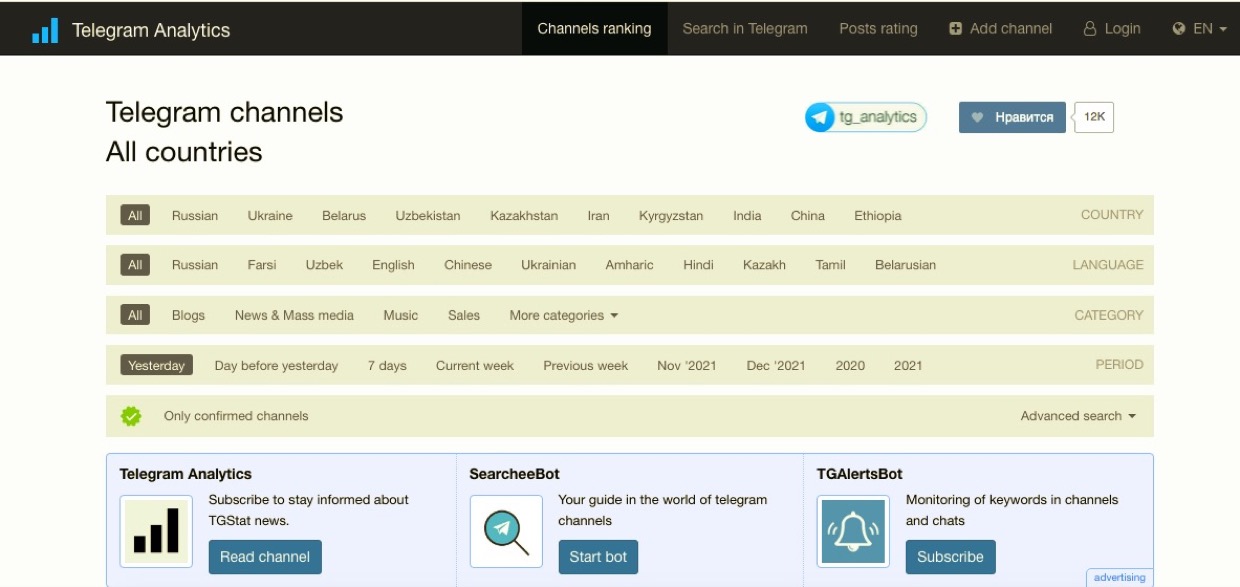Viewport: 1240px width, 587px height.
Task: Select Add channel in navigation
Action: coord(1001,29)
